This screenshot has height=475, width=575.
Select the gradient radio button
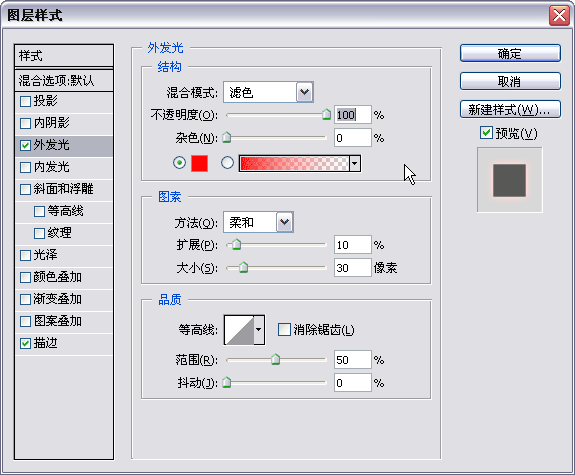pyautogui.click(x=227, y=162)
